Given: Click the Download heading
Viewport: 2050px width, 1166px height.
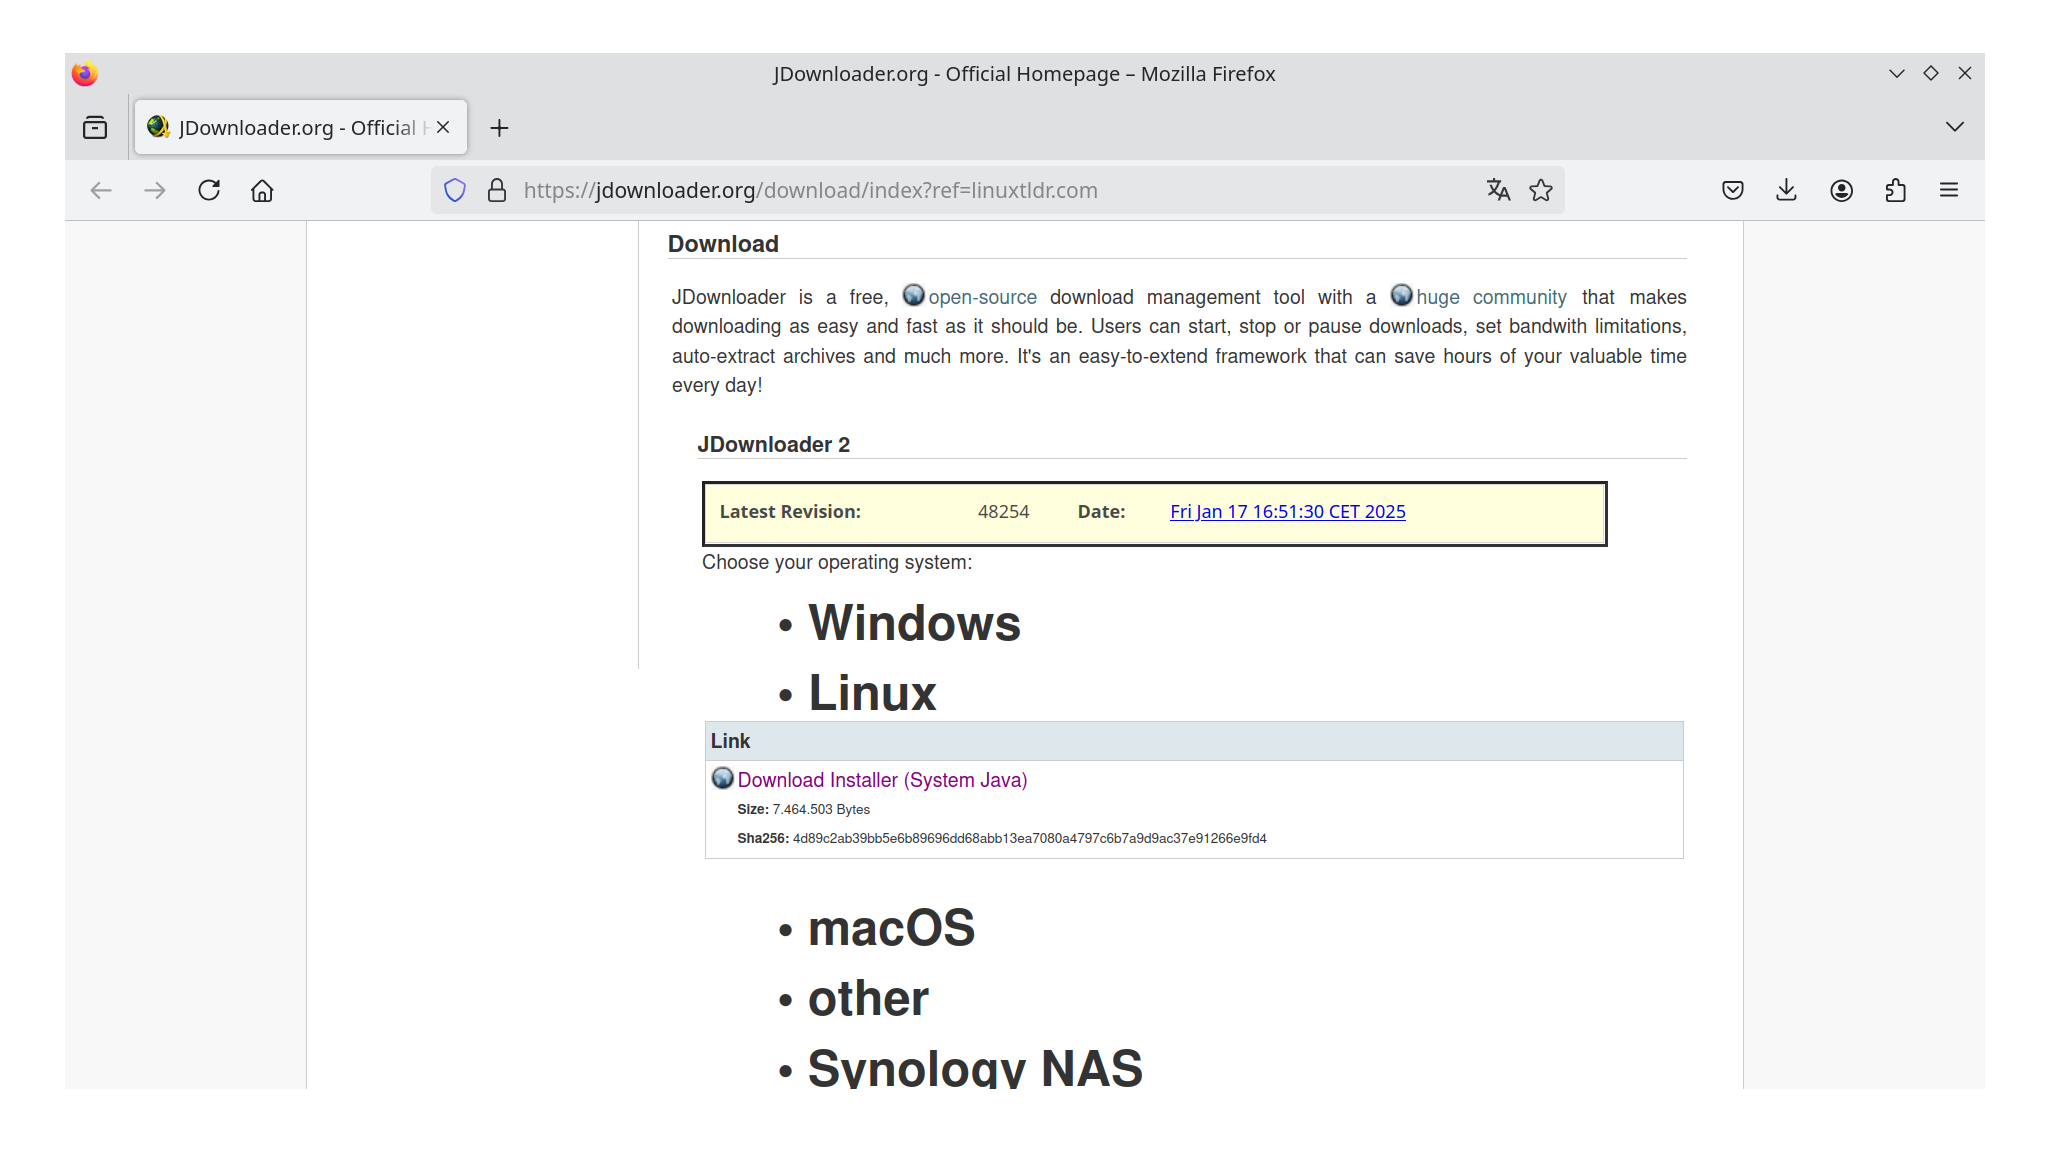Looking at the screenshot, I should [x=723, y=244].
